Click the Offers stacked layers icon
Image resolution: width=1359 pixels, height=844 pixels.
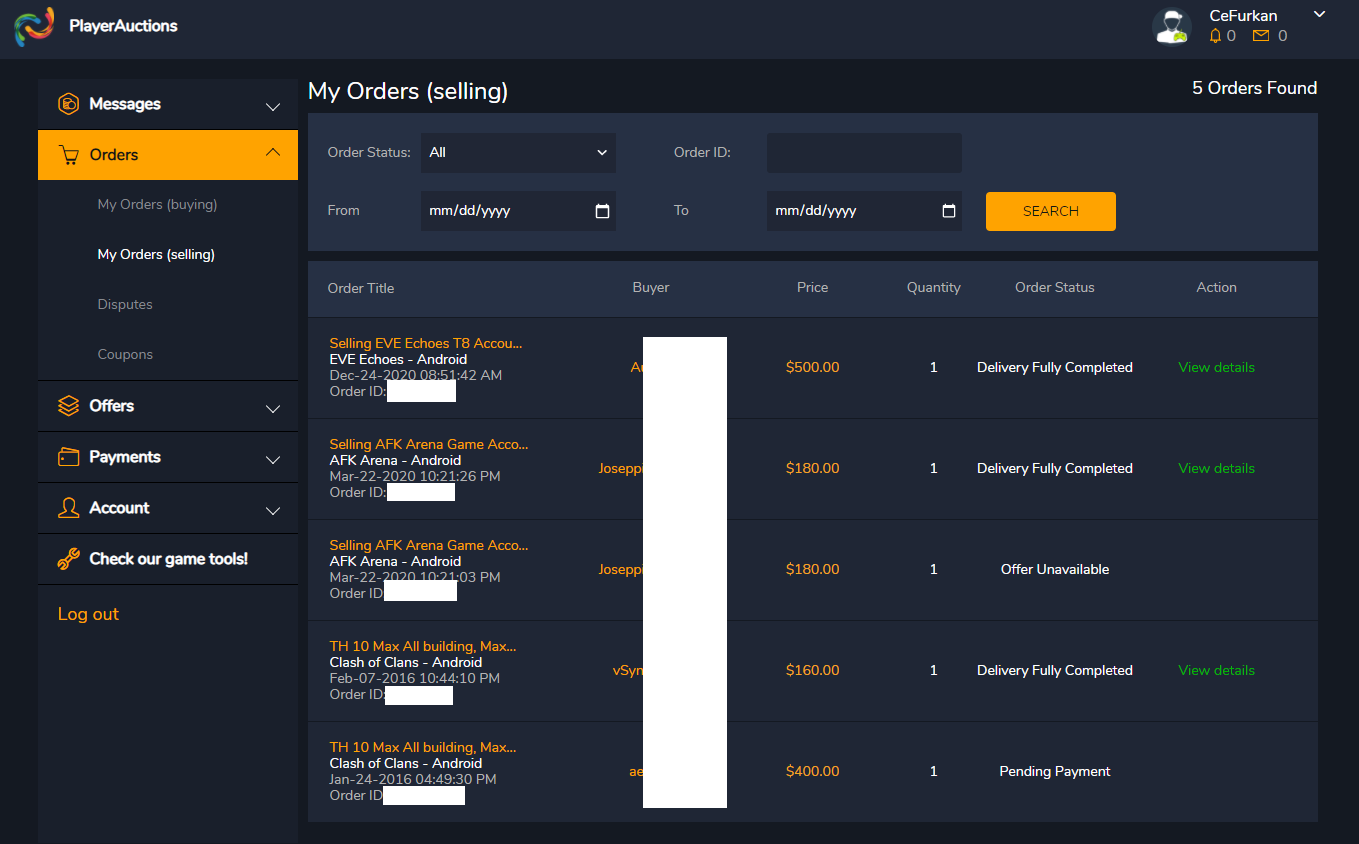68,406
